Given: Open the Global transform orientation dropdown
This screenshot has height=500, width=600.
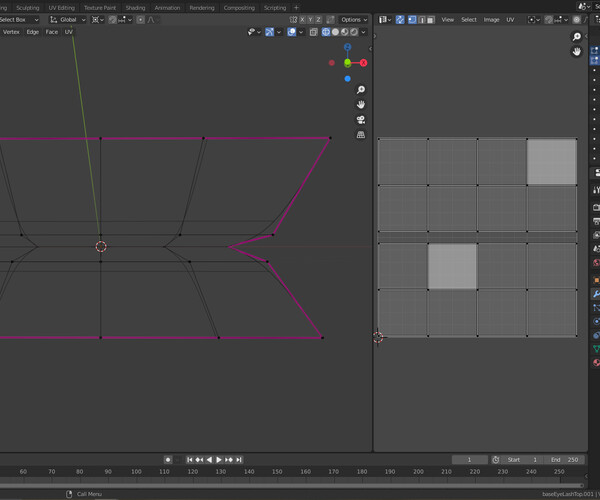Looking at the screenshot, I should click(x=68, y=20).
